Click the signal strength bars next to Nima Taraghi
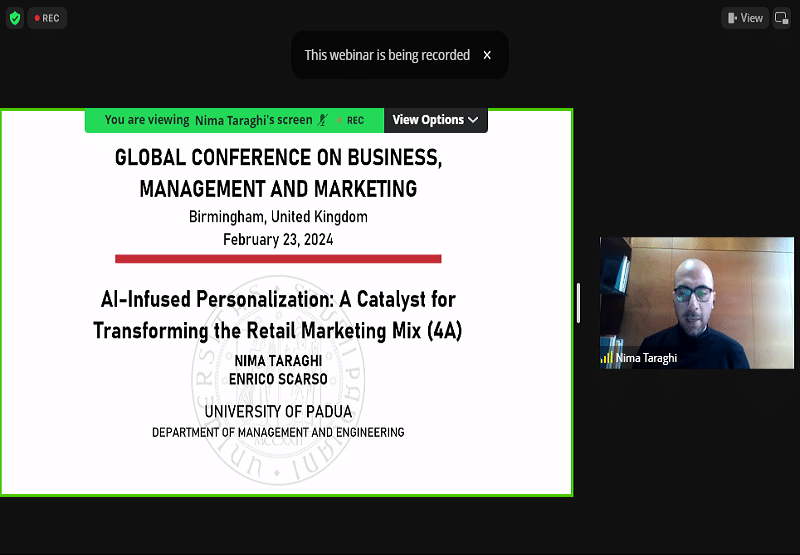Image resolution: width=800 pixels, height=555 pixels. pyautogui.click(x=607, y=358)
